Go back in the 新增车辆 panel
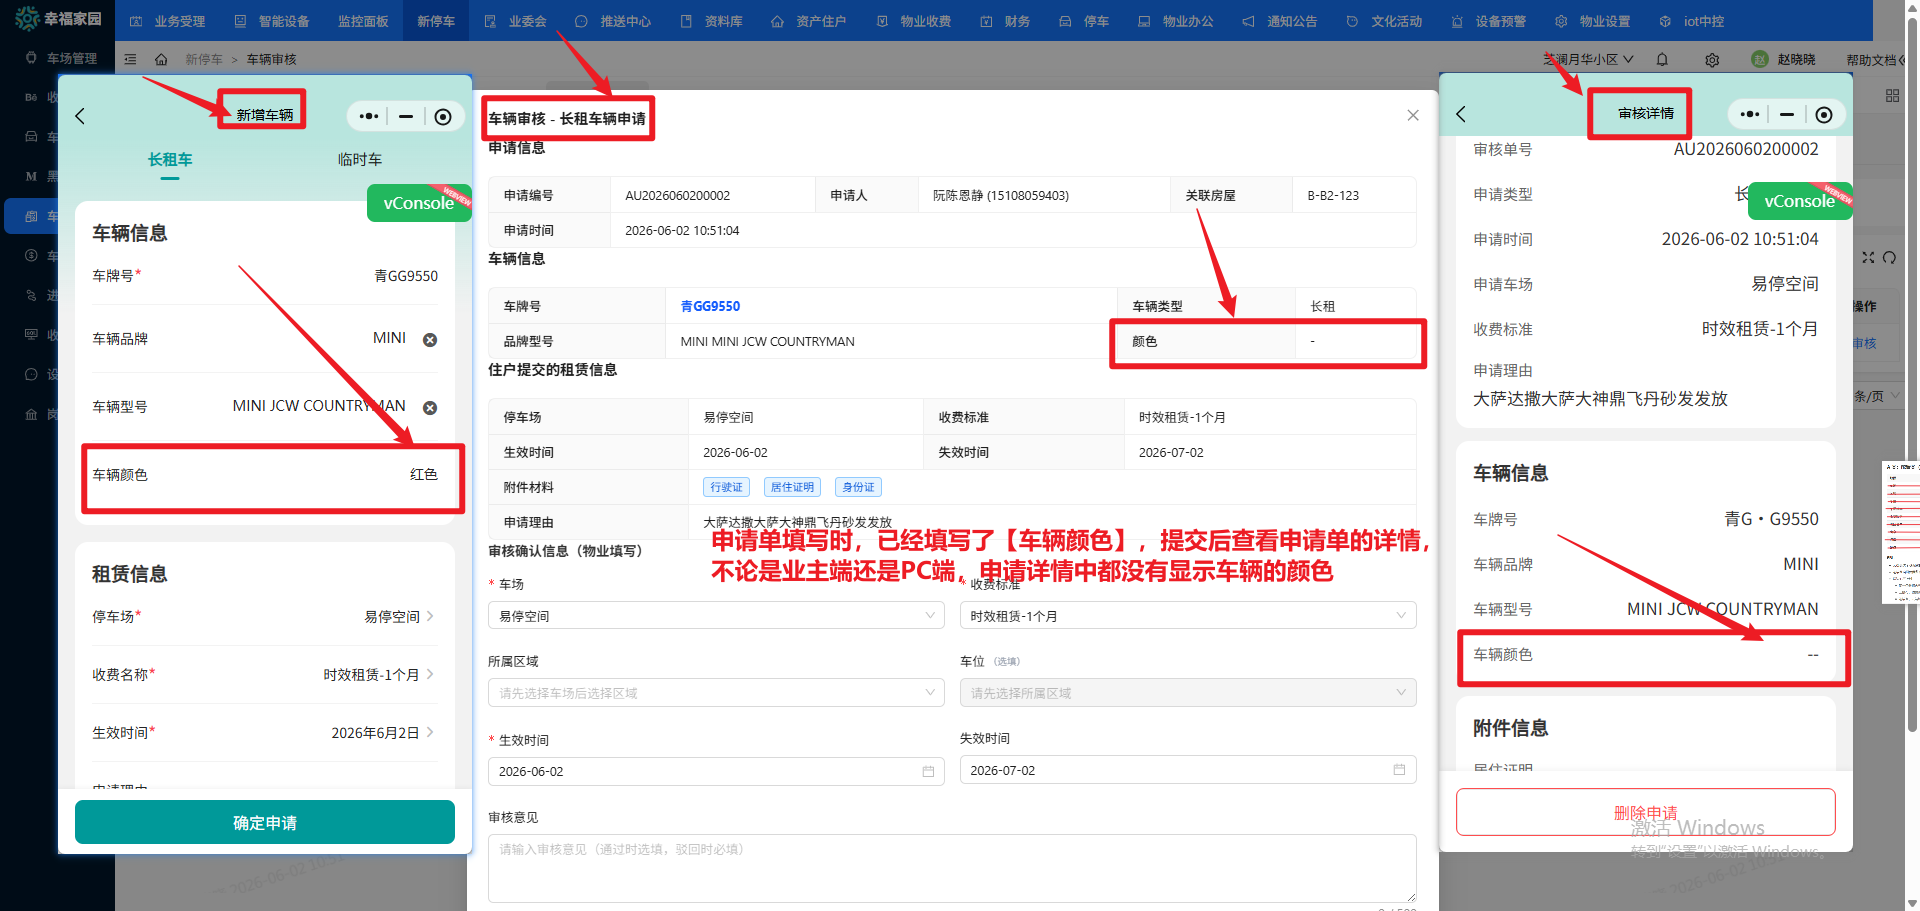1920x911 pixels. pyautogui.click(x=80, y=116)
